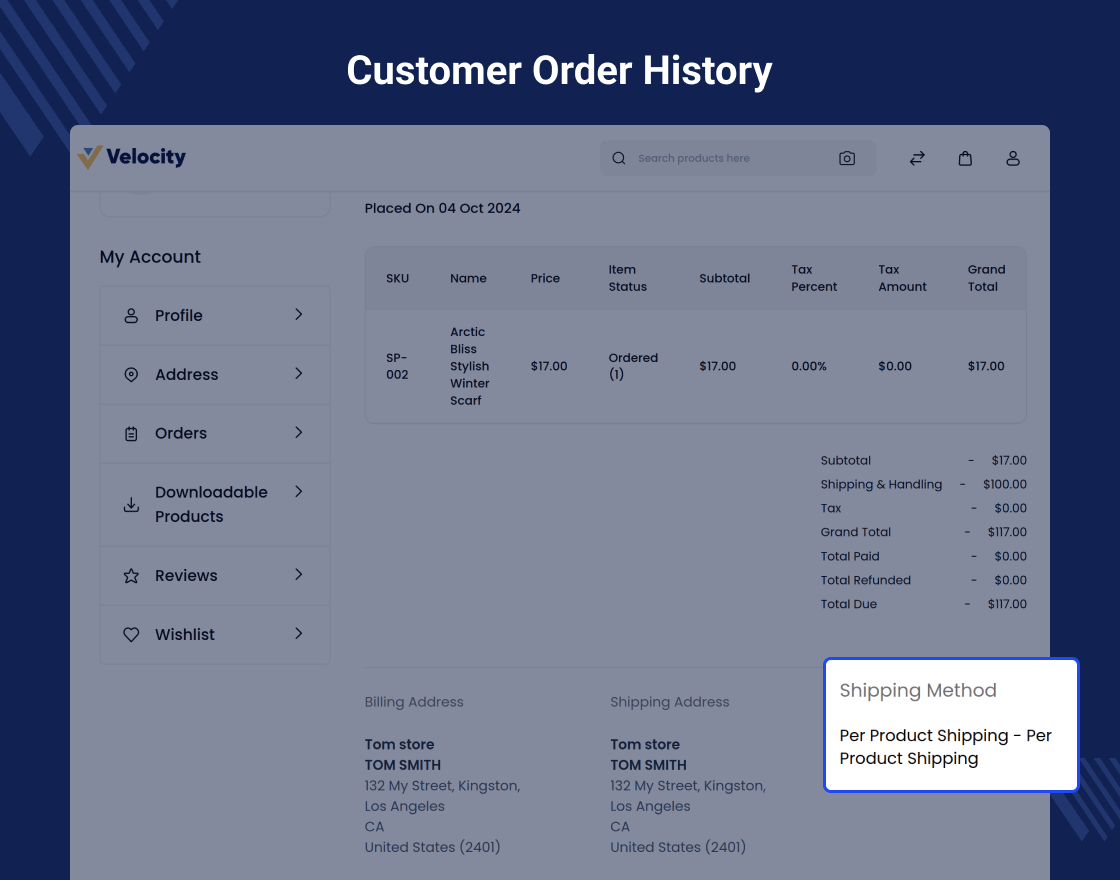Expand the Address chevron arrow
Viewport: 1120px width, 880px height.
pos(299,374)
